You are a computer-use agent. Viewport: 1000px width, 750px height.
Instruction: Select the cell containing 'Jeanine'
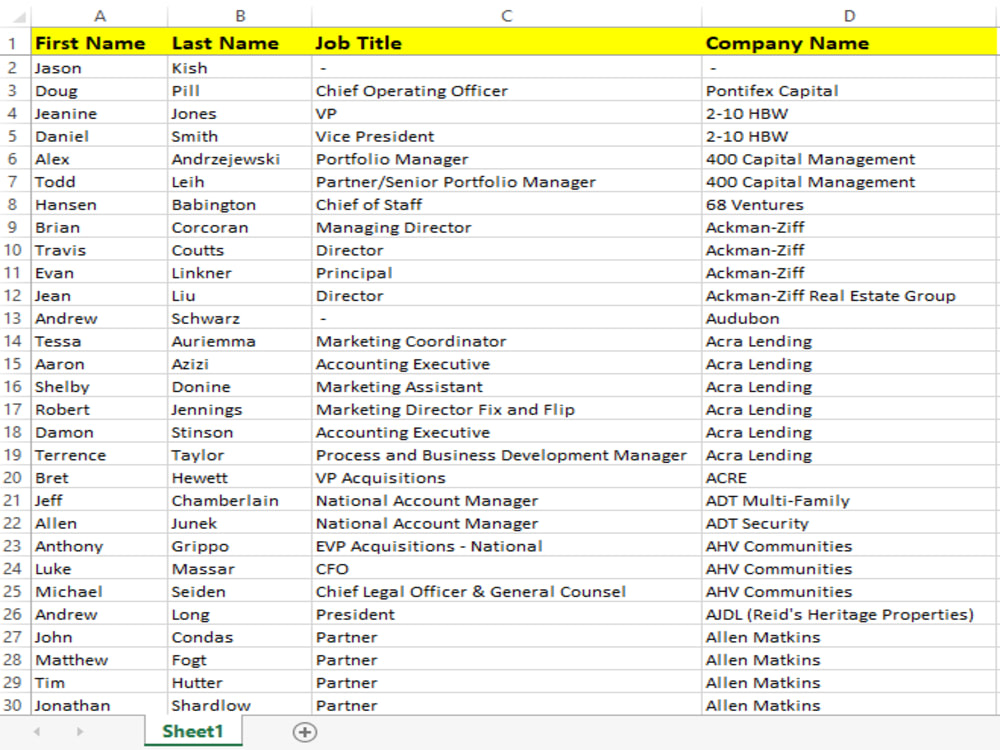click(99, 114)
